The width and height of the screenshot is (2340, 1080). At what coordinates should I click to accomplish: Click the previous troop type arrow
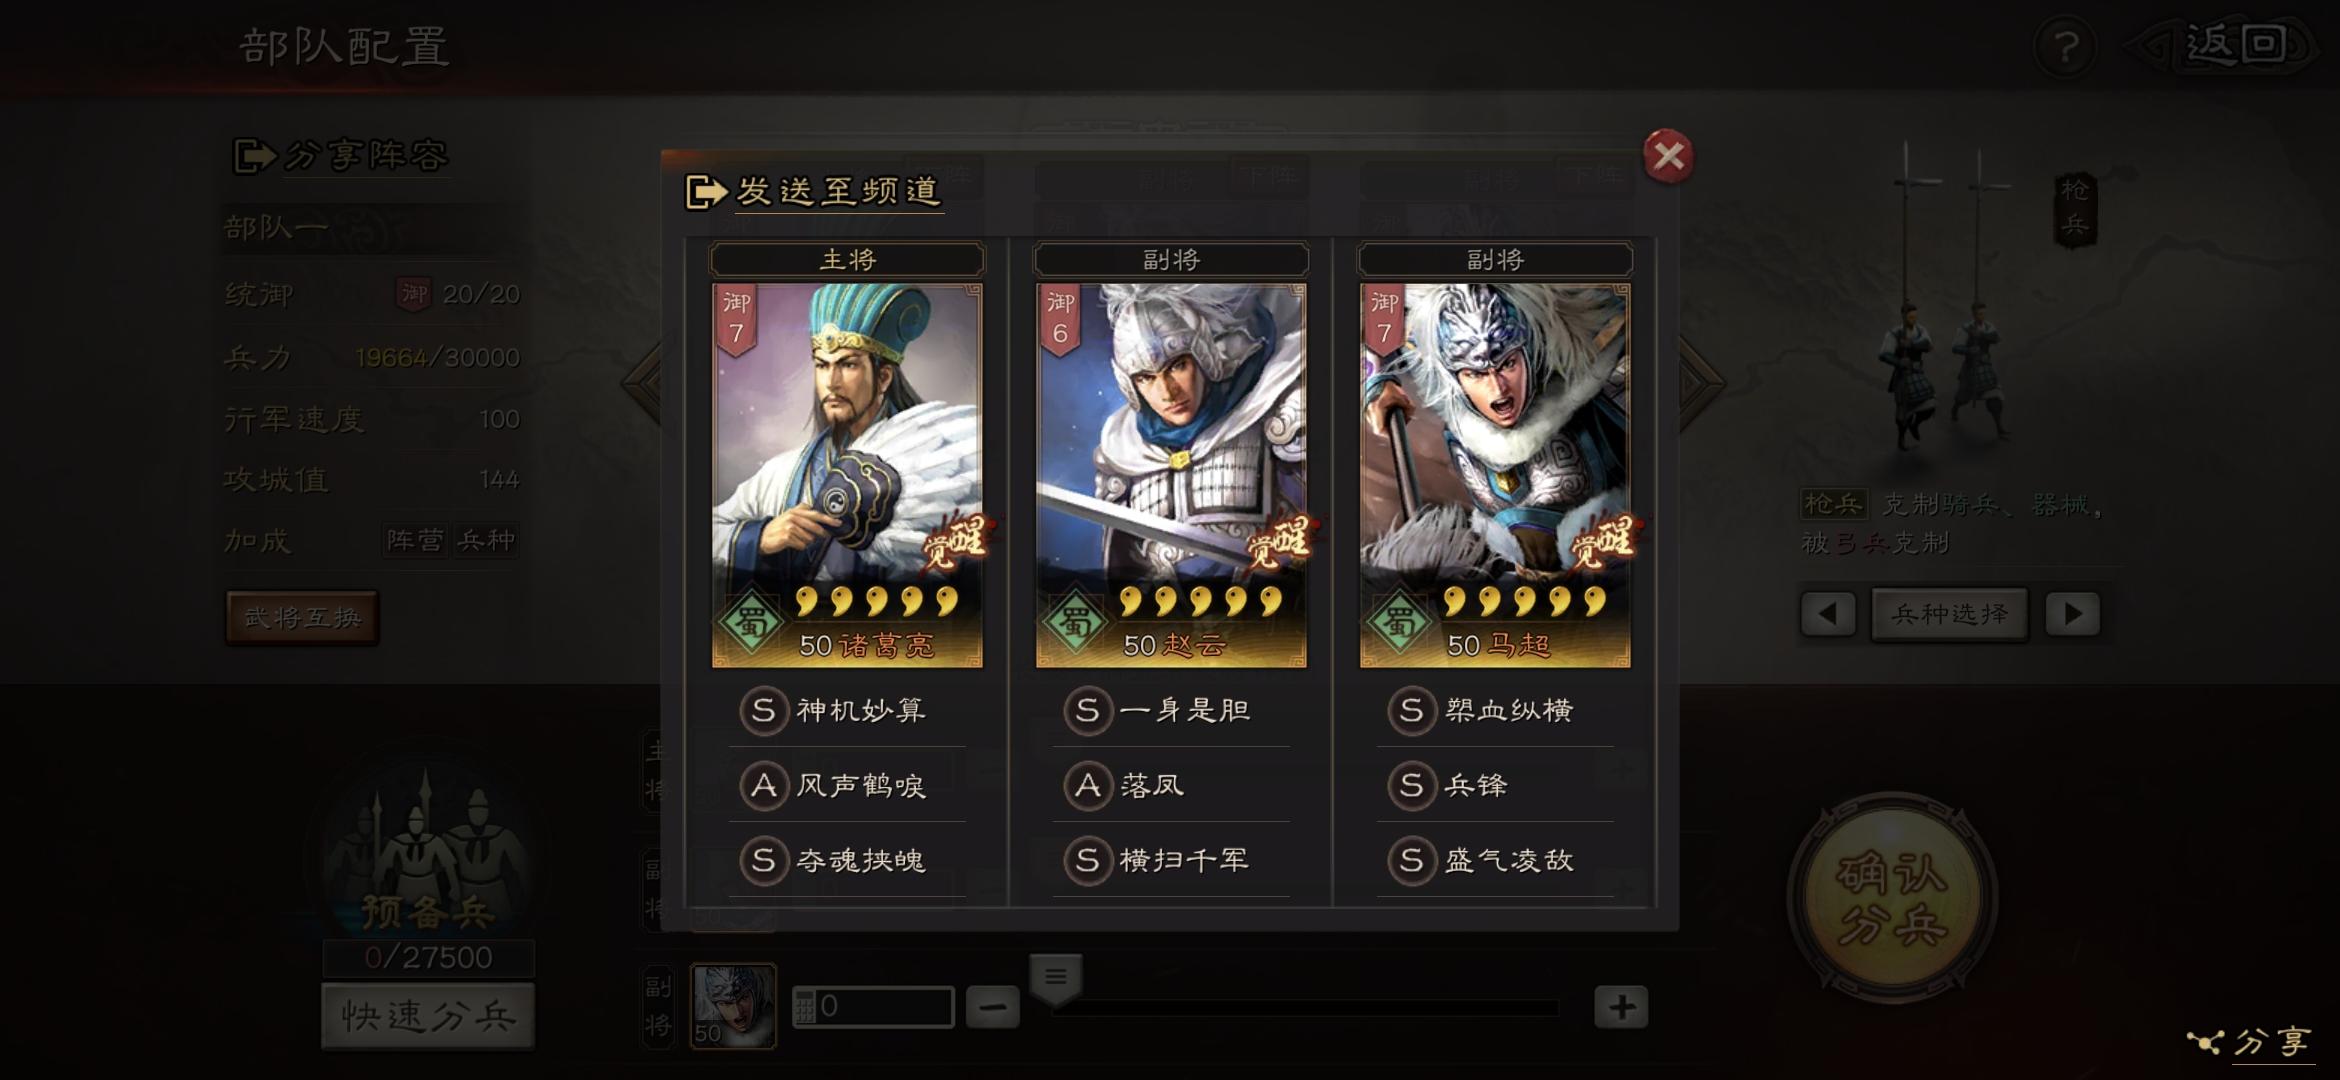1828,613
